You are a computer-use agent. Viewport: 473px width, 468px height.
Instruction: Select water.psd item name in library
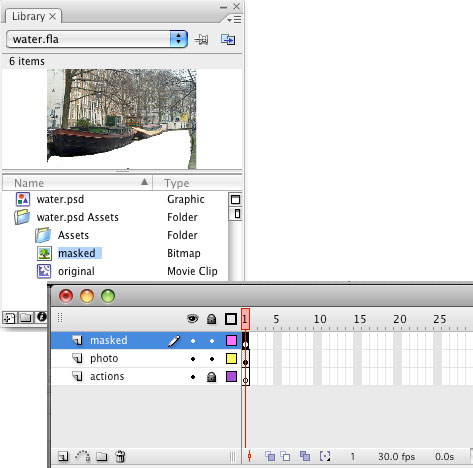click(x=60, y=199)
